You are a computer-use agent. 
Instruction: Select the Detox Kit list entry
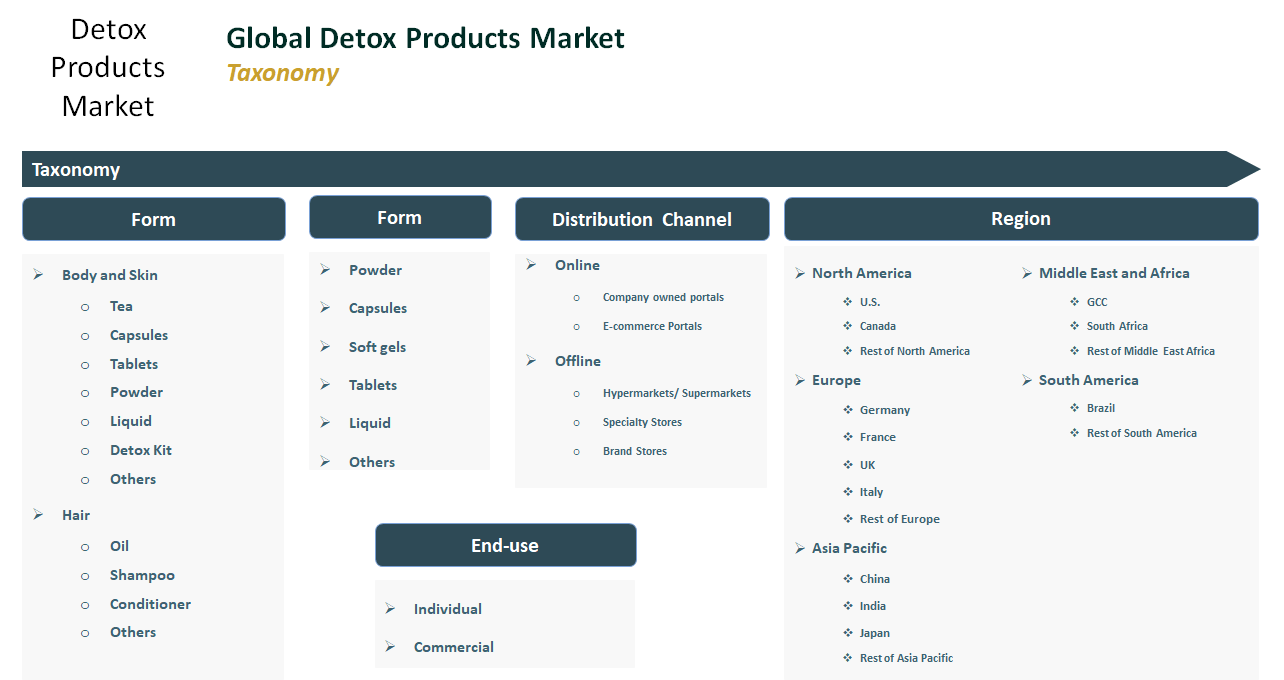pyautogui.click(x=139, y=450)
